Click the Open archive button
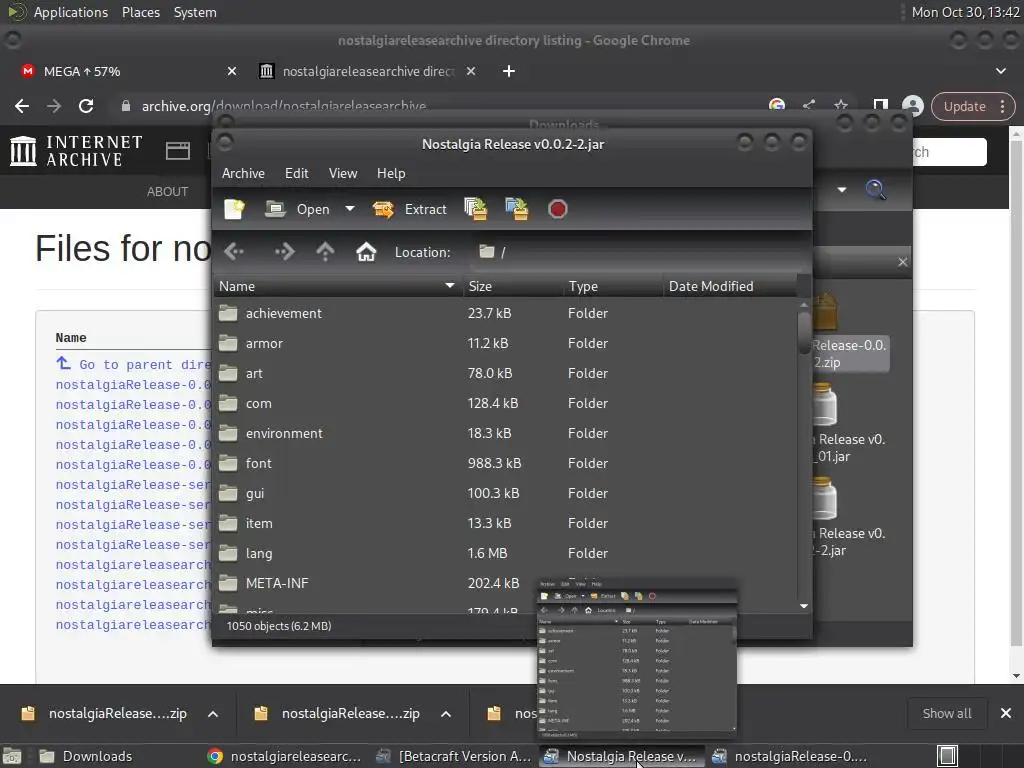The image size is (1024, 768). click(297, 209)
